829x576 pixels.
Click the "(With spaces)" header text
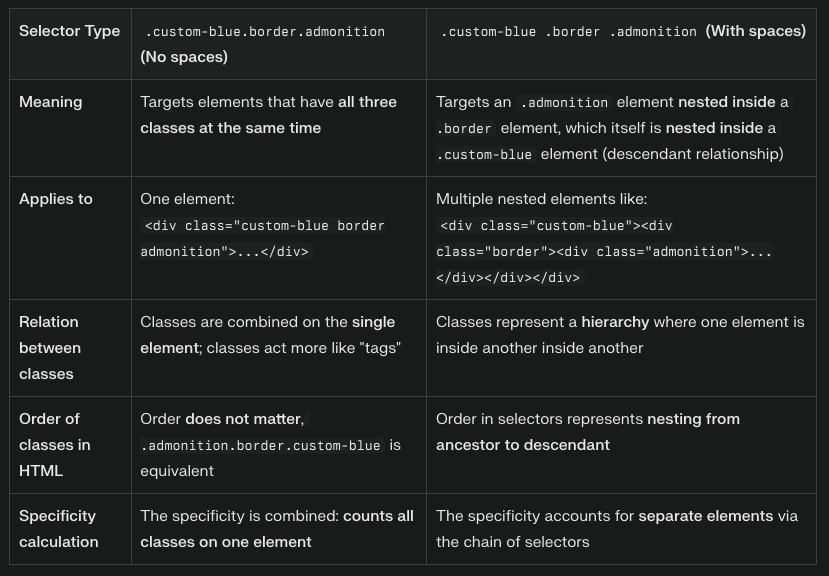coord(755,31)
